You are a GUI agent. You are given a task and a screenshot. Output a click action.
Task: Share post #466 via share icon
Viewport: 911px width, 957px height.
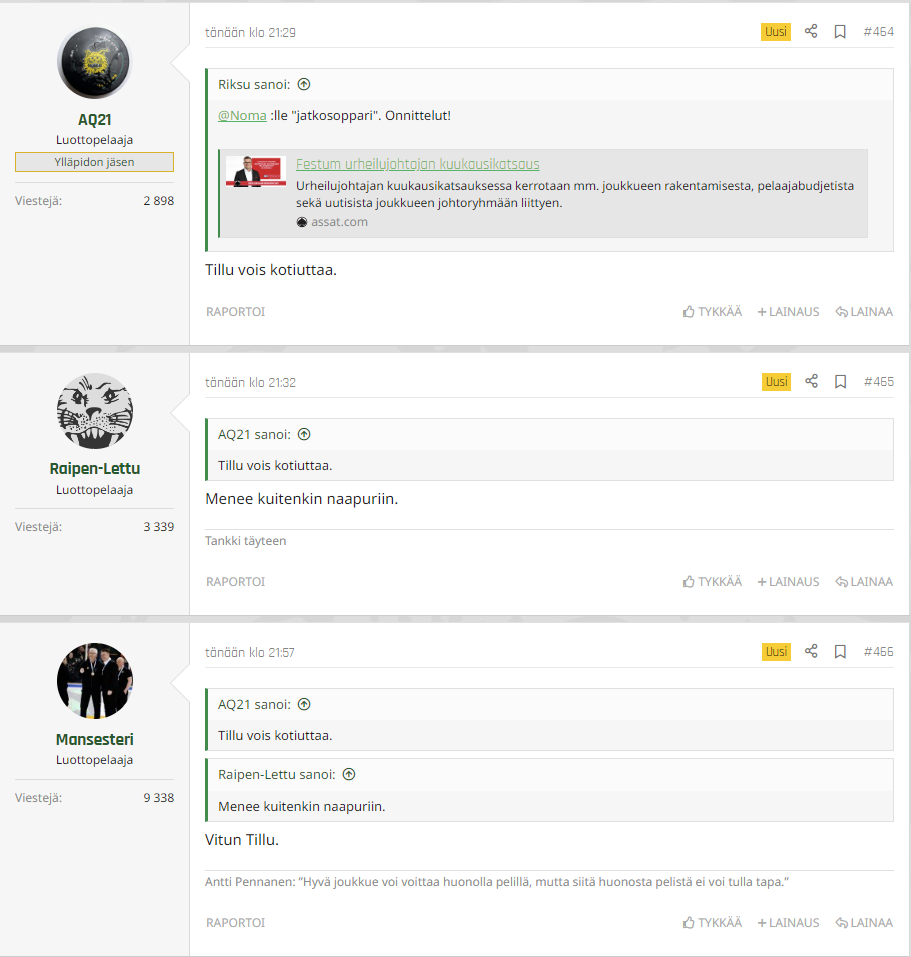tap(811, 651)
